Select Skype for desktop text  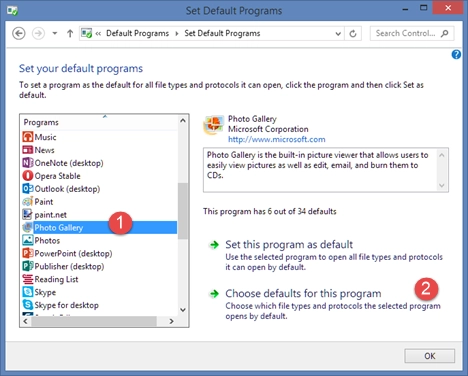point(67,305)
